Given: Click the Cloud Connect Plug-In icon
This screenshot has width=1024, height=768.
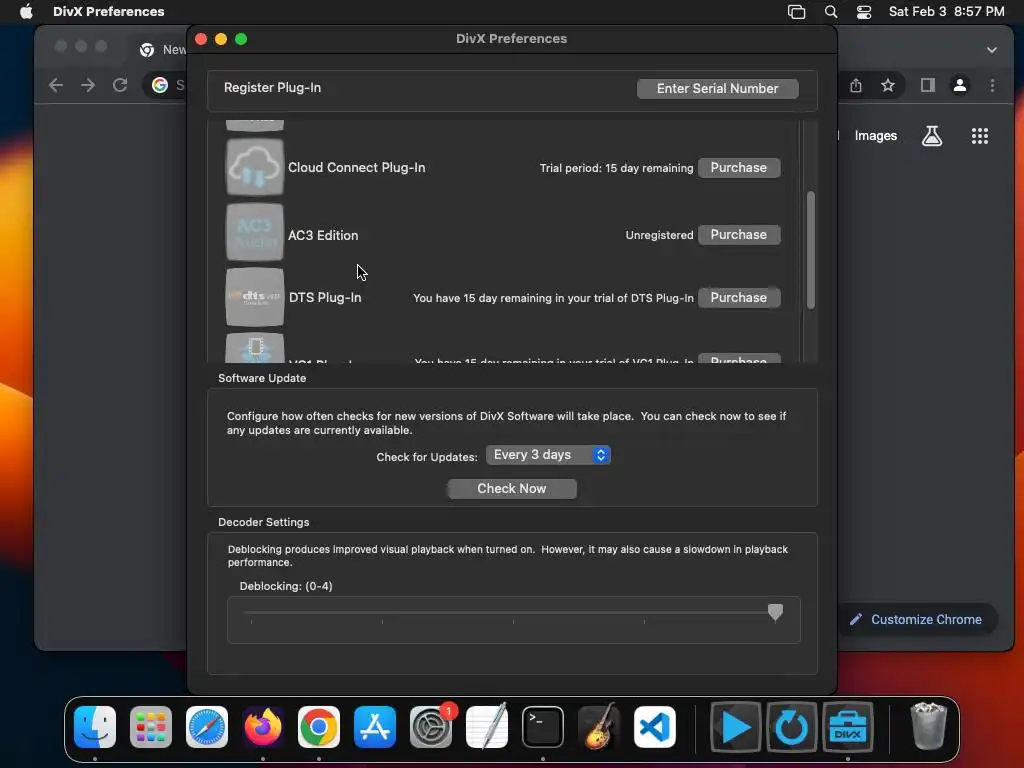Looking at the screenshot, I should (x=255, y=167).
